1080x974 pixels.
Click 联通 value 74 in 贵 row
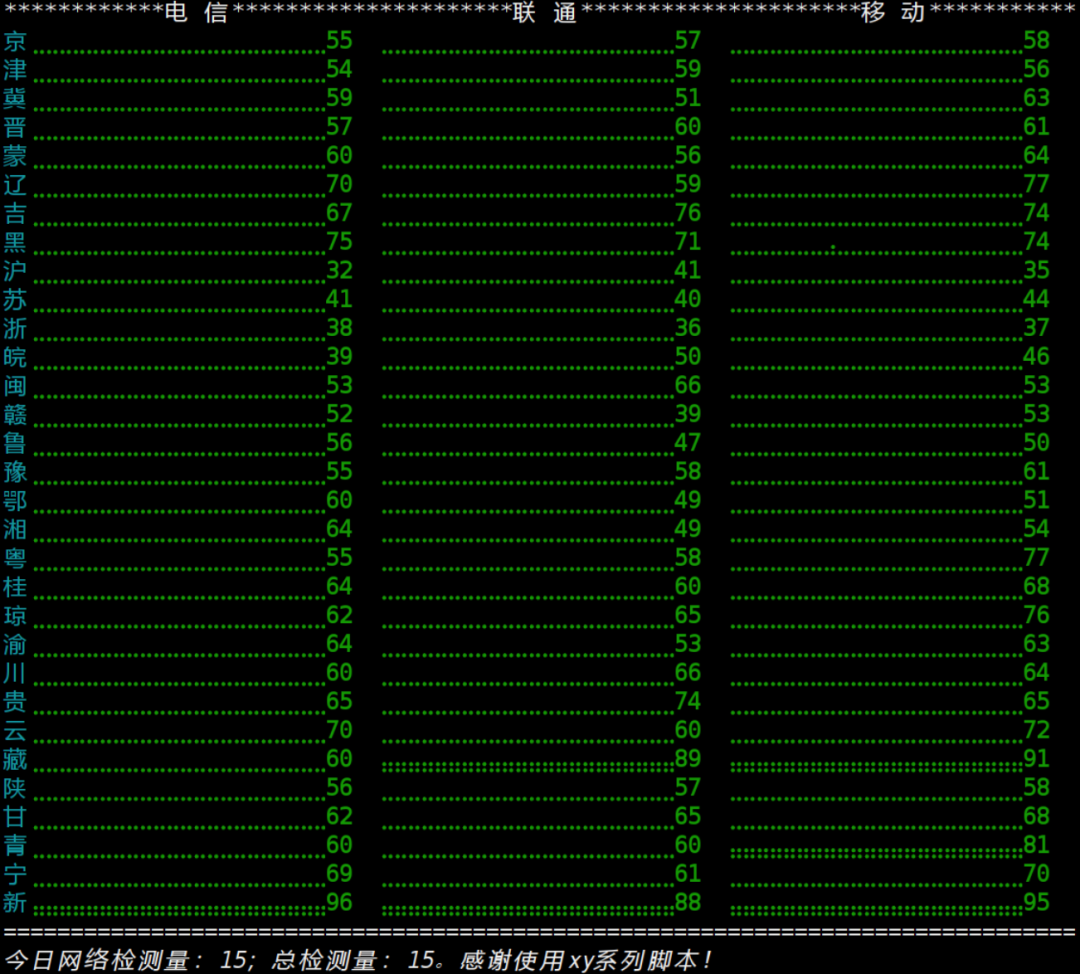coord(687,701)
